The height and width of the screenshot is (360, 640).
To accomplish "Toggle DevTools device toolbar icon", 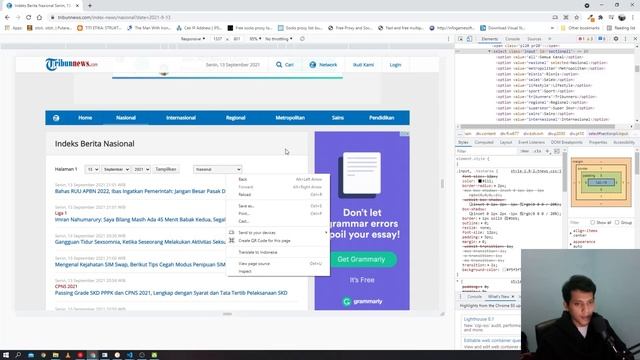I will click(469, 39).
